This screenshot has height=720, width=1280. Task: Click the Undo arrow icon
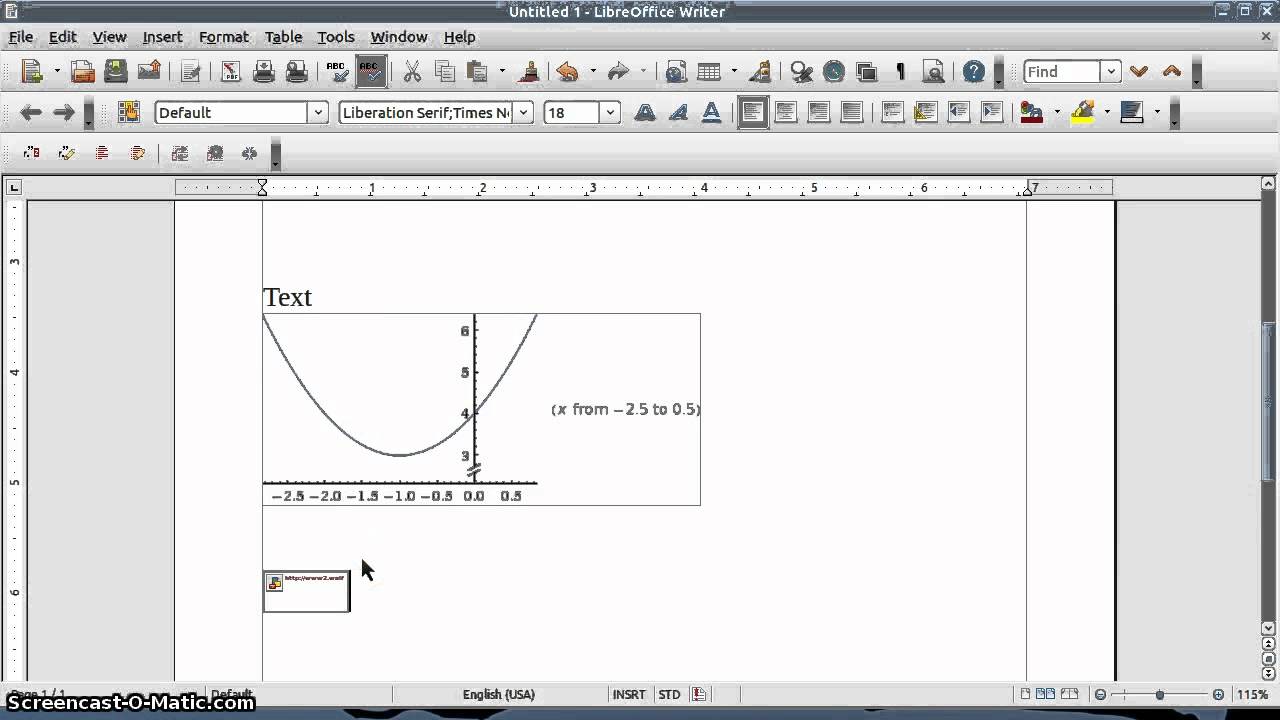point(567,71)
